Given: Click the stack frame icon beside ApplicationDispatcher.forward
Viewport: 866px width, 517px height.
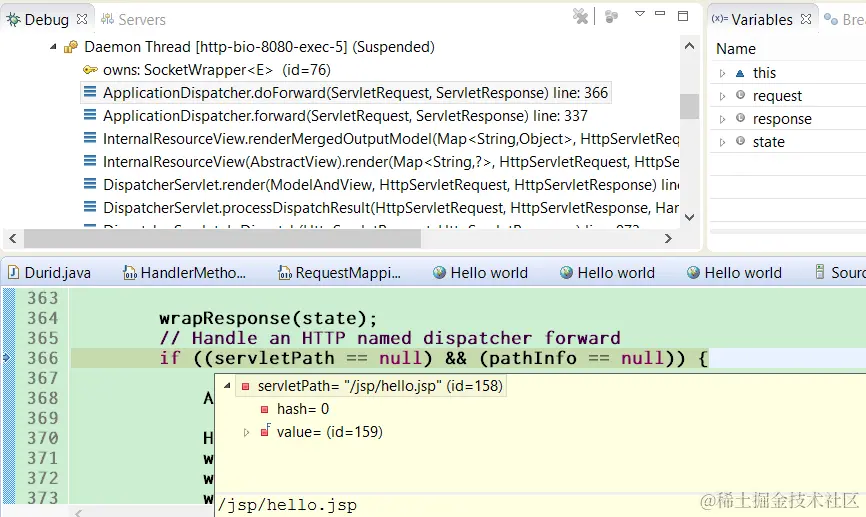Looking at the screenshot, I should pyautogui.click(x=89, y=115).
